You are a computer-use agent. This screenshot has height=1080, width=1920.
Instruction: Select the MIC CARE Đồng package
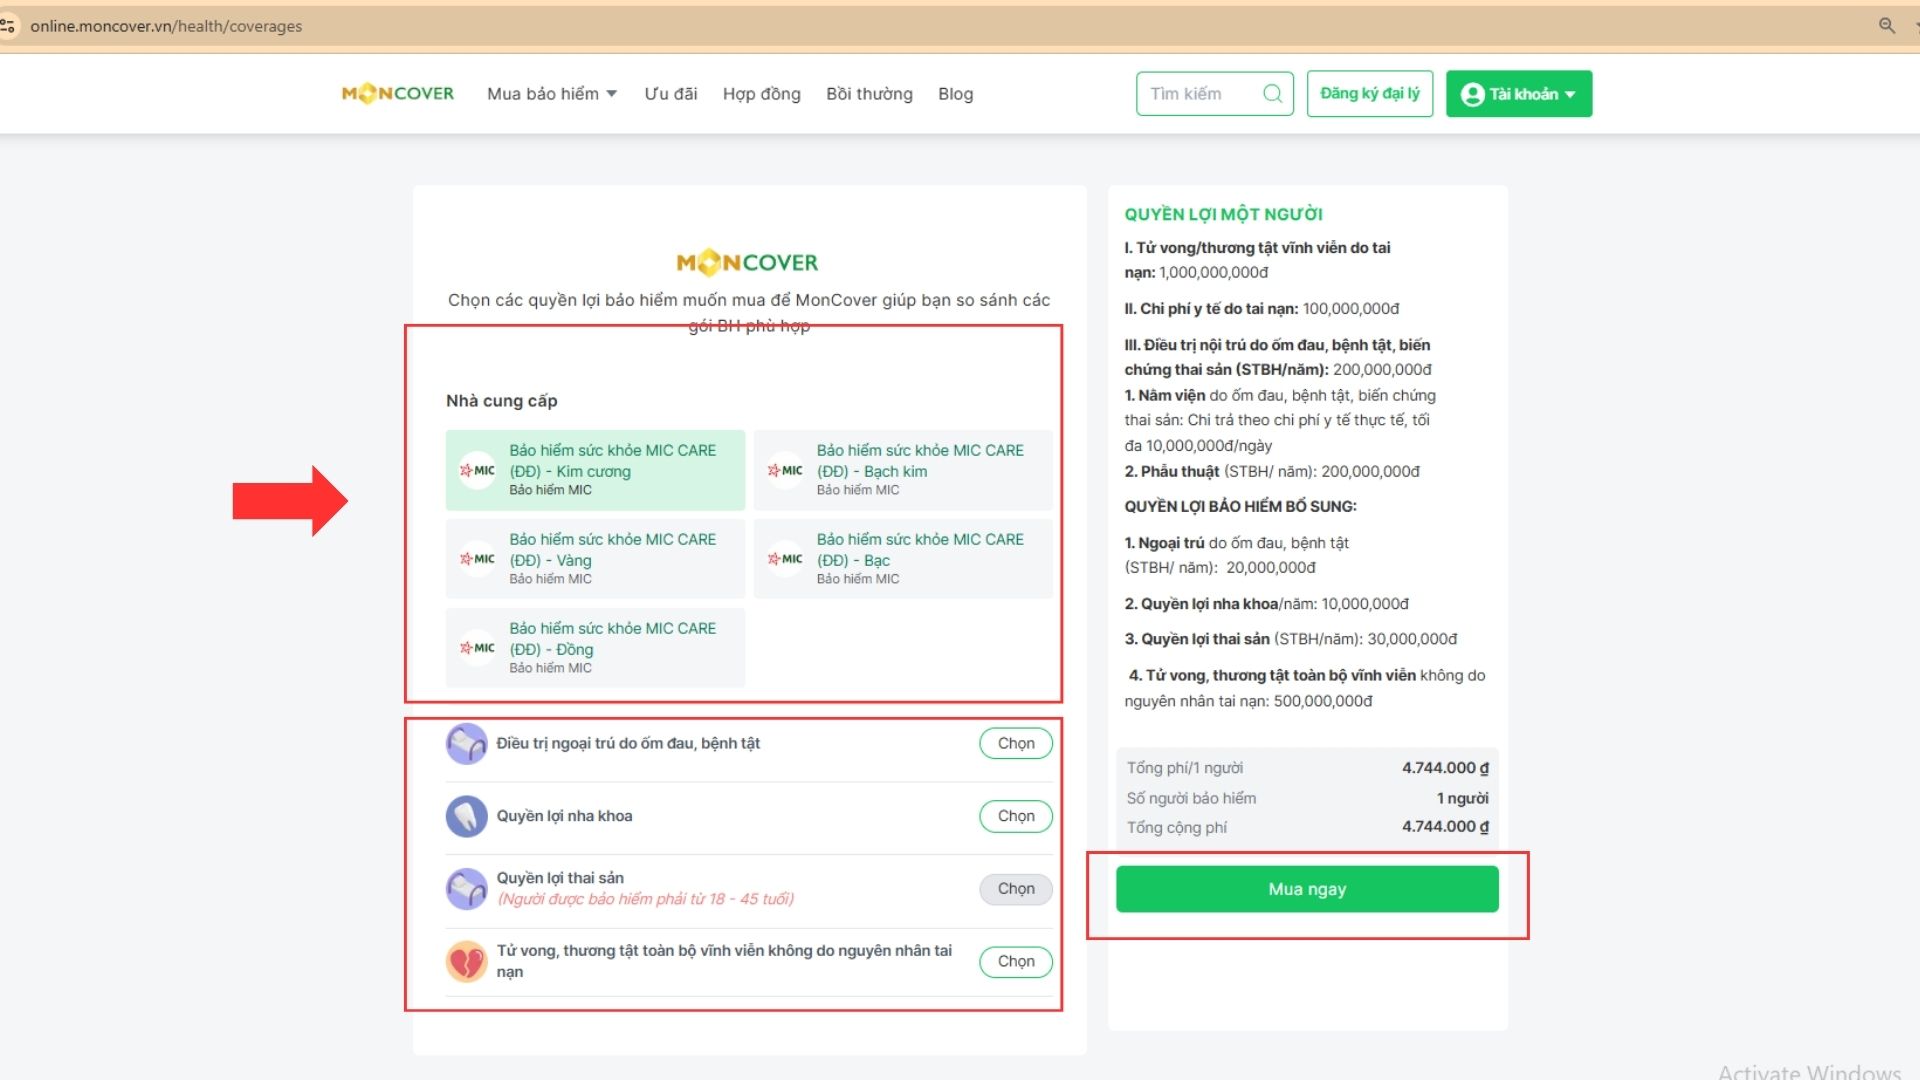click(595, 648)
